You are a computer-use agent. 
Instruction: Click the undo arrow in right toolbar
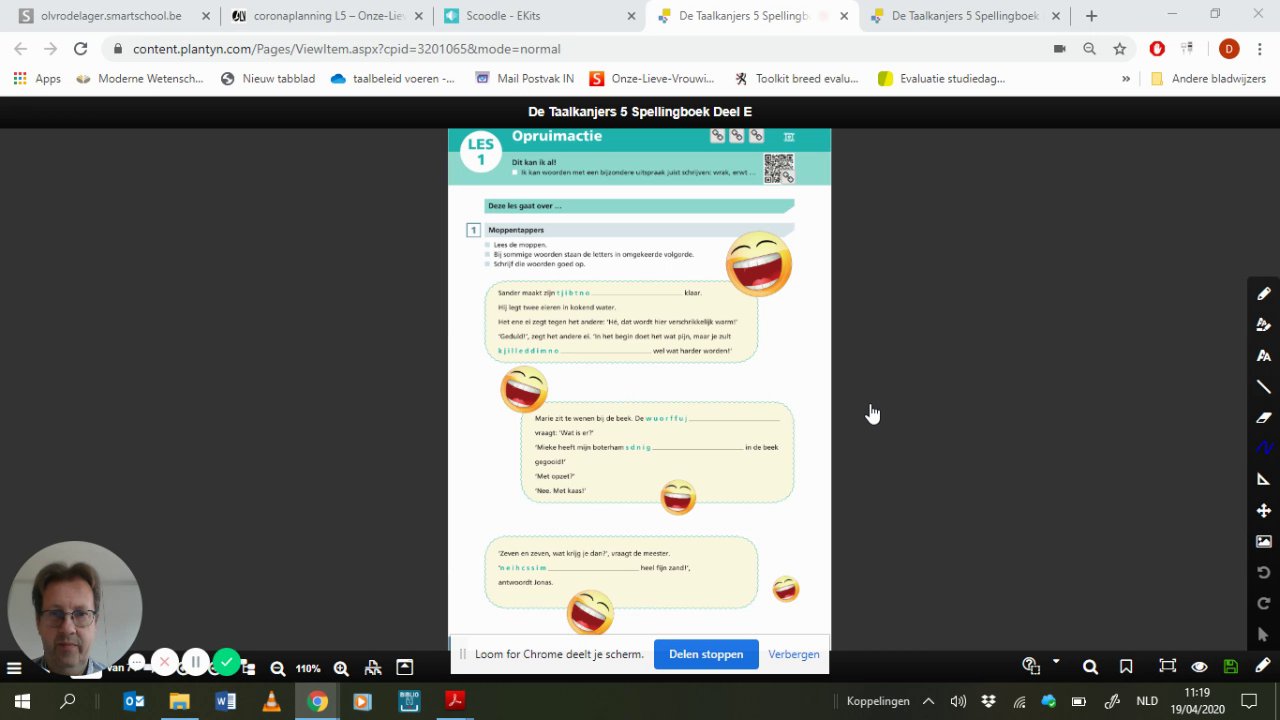click(x=1264, y=572)
